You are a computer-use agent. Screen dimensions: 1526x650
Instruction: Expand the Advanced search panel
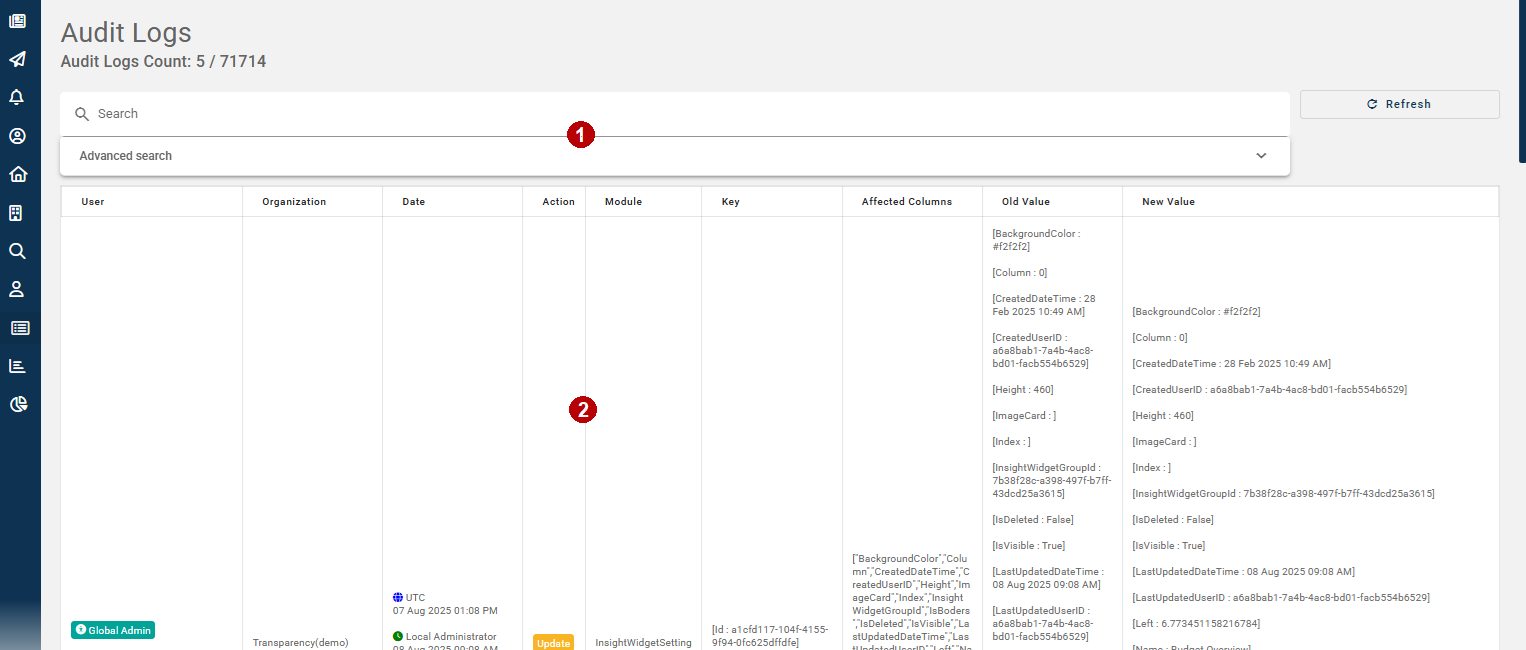[675, 156]
